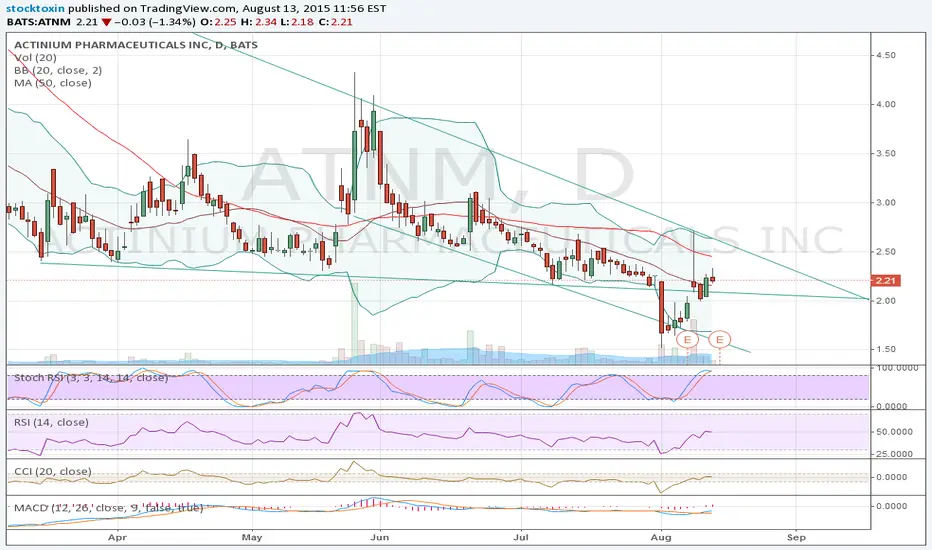Click the Jul date axis label
The width and height of the screenshot is (932, 550).
tap(521, 537)
